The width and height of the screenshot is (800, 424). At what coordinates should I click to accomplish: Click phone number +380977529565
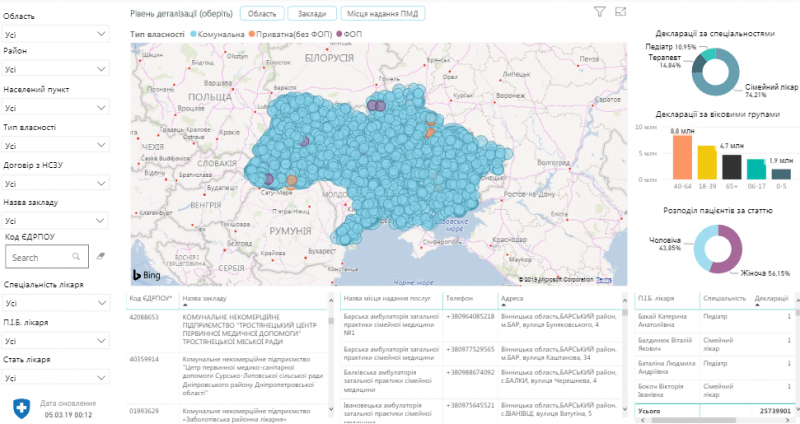click(x=470, y=349)
